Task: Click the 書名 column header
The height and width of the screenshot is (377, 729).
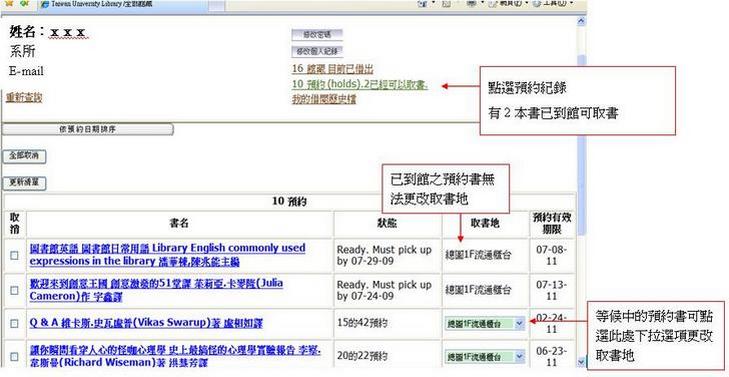Action: [179, 224]
